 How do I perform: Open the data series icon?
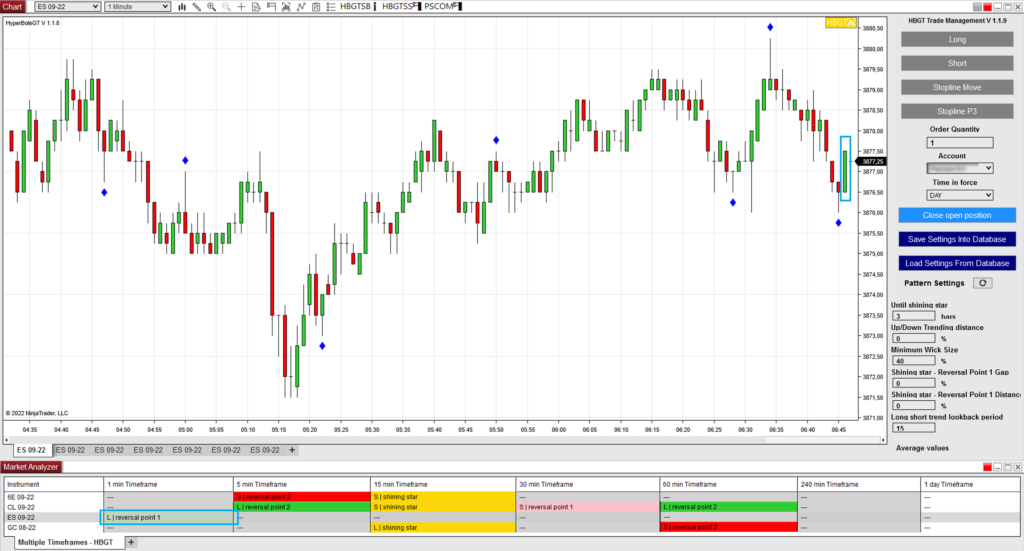coord(256,7)
